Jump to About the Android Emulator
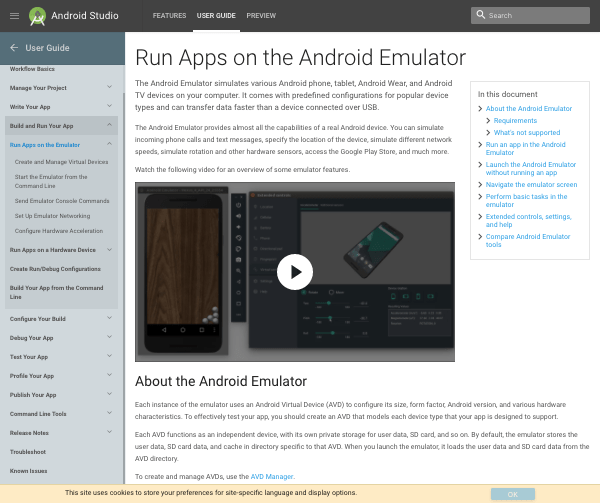Screen dimensions: 600x503 (528, 109)
